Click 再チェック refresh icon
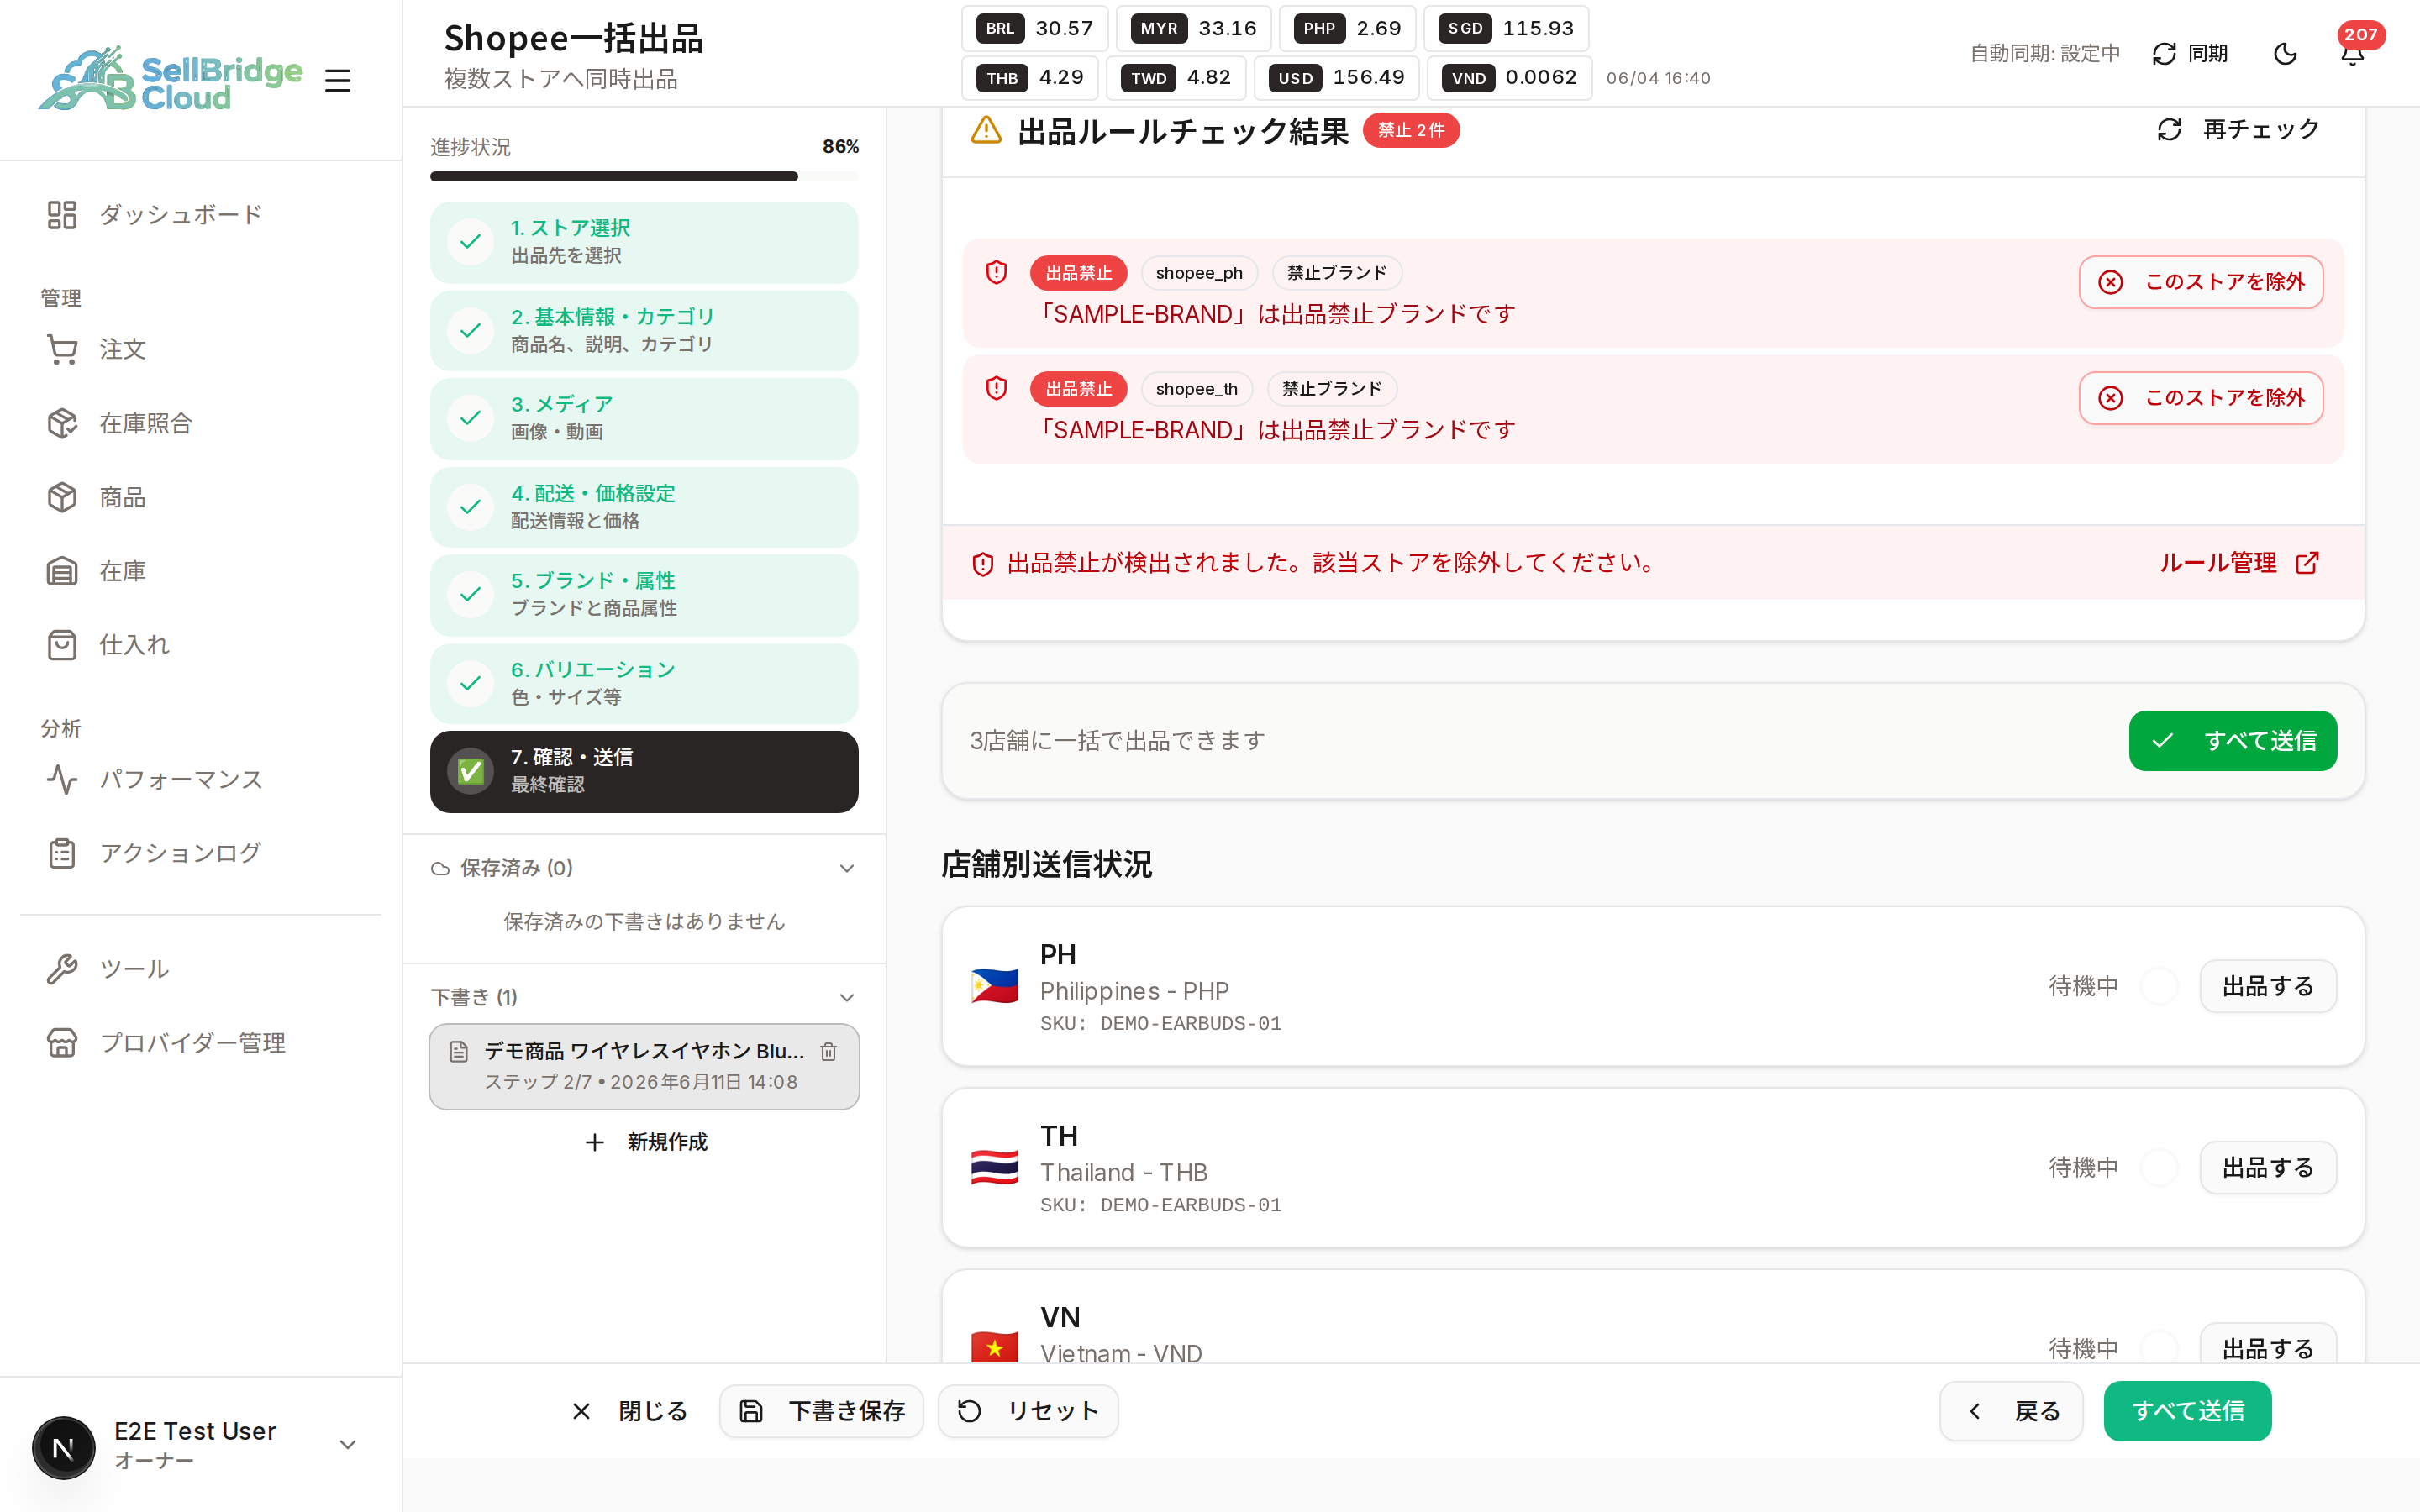The height and width of the screenshot is (1512, 2420). [2169, 129]
